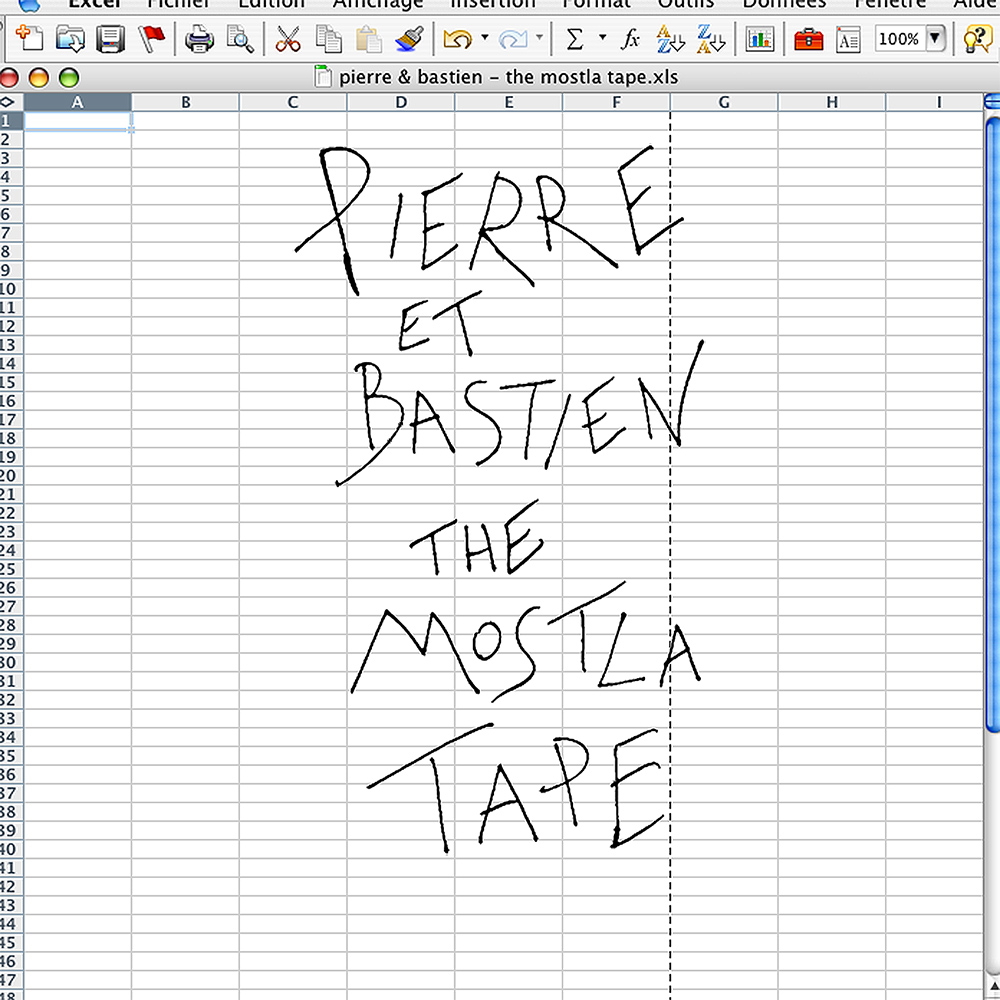Select row 40 header
The image size is (1000, 1000).
point(11,849)
